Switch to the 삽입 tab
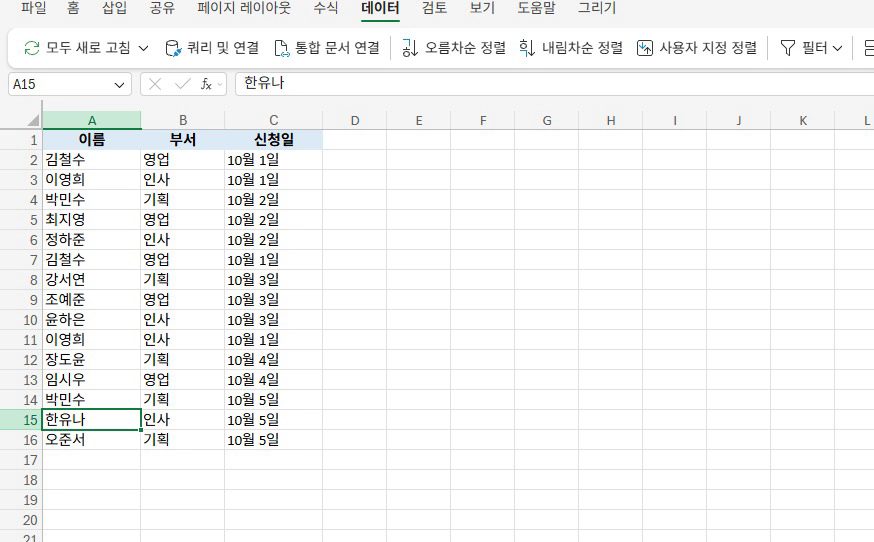 [x=114, y=8]
